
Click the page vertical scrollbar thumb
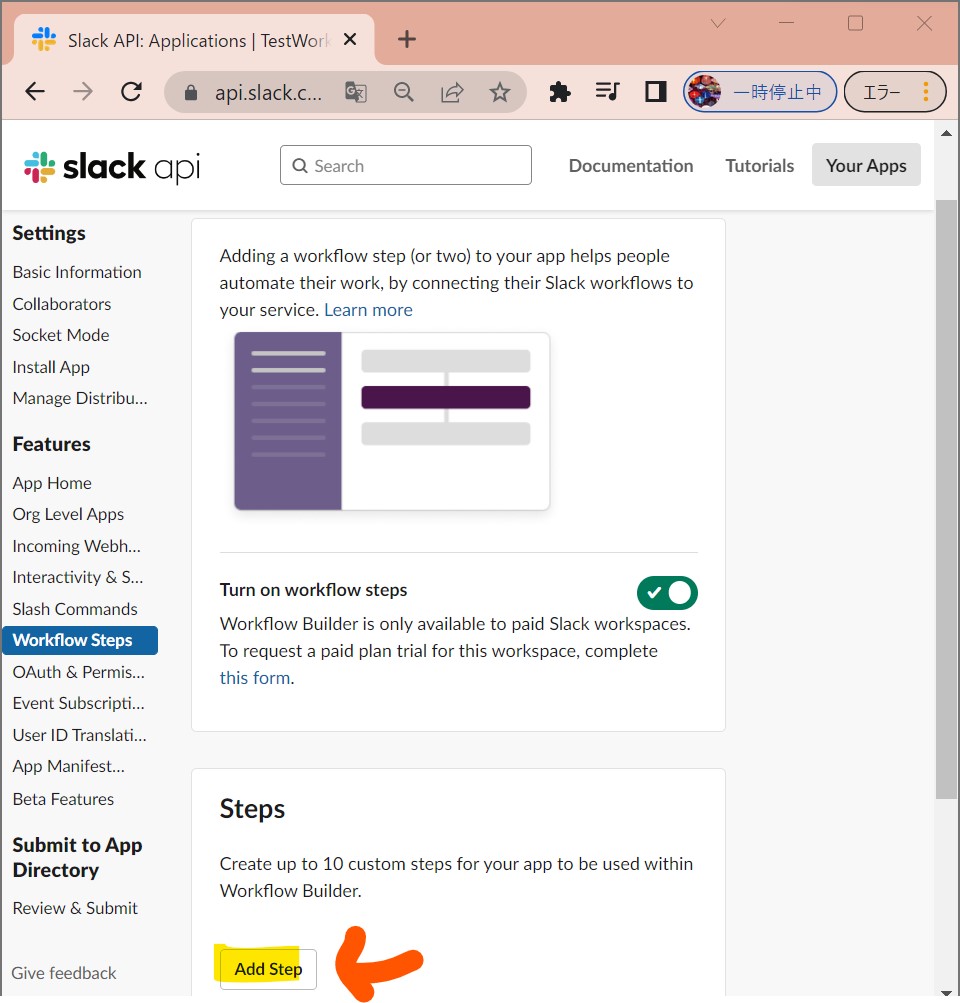coord(946,499)
